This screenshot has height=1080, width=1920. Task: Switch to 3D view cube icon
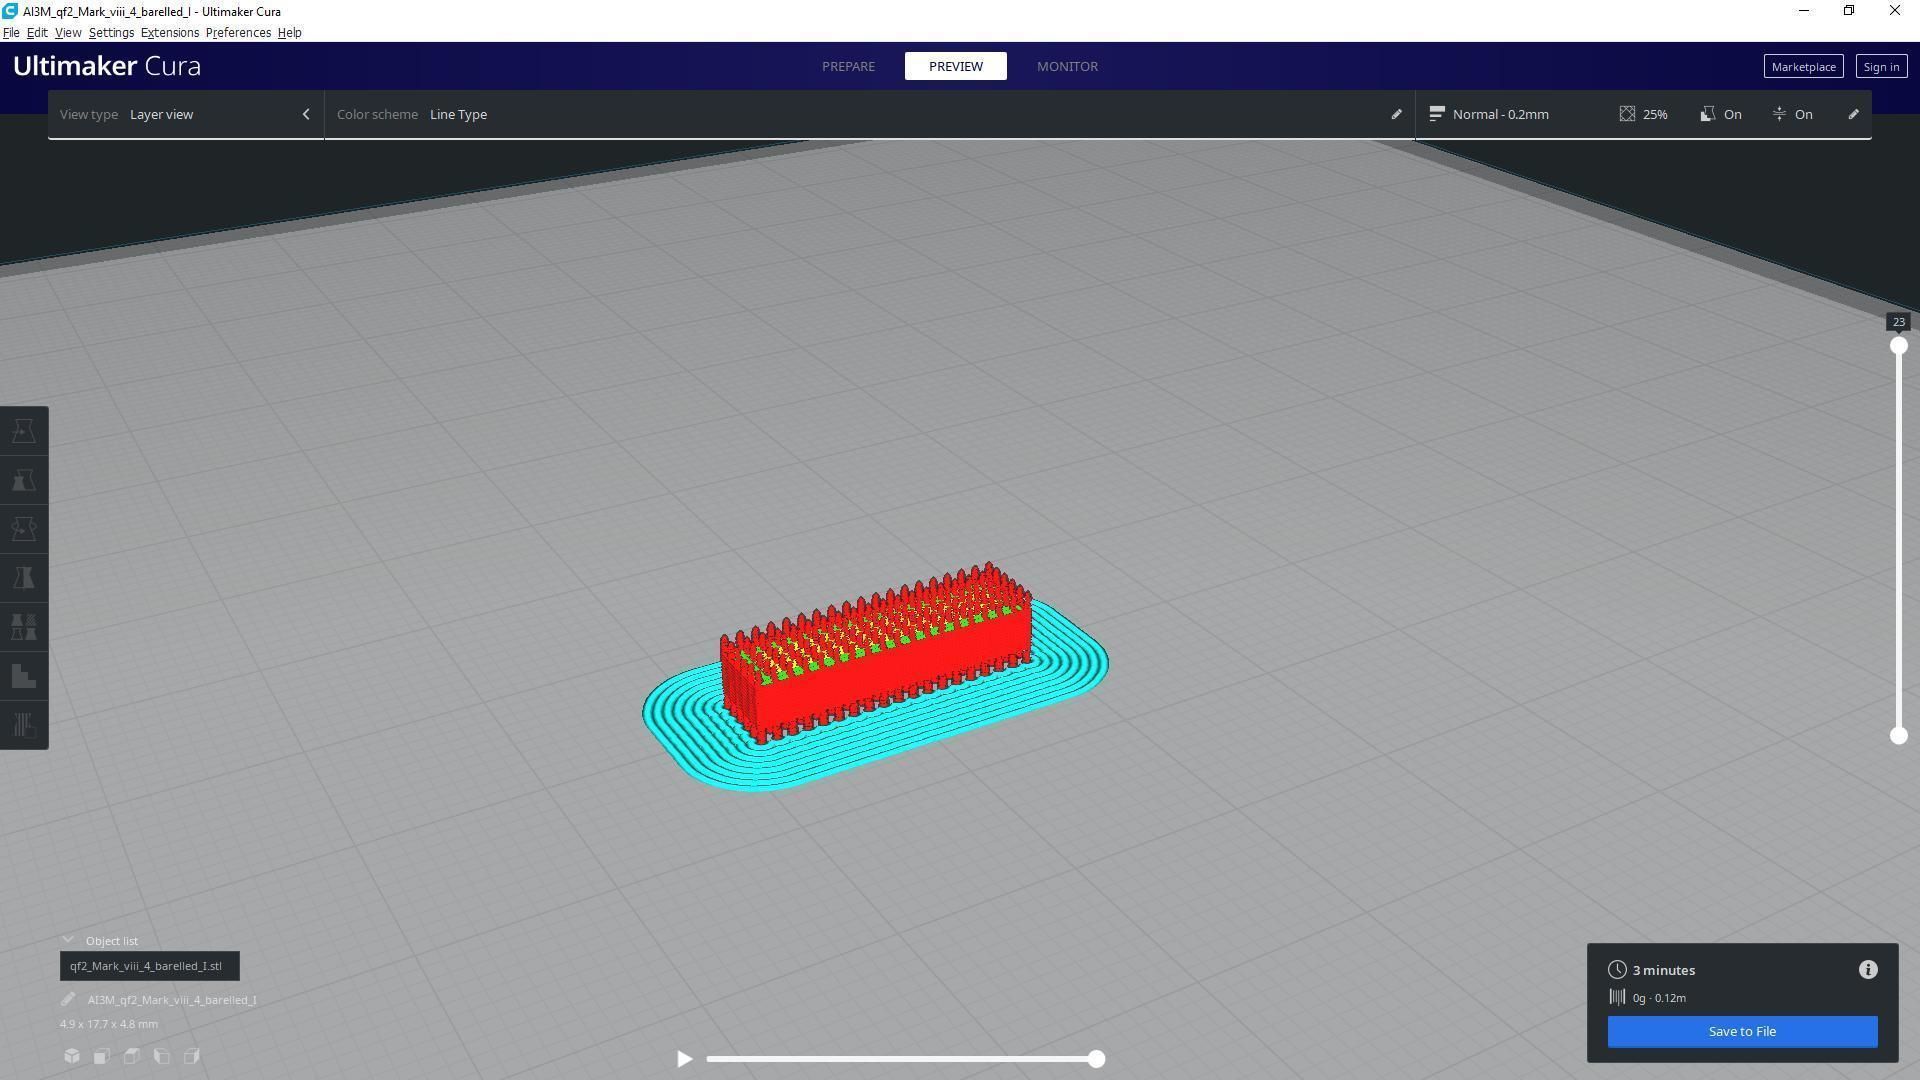[72, 1056]
